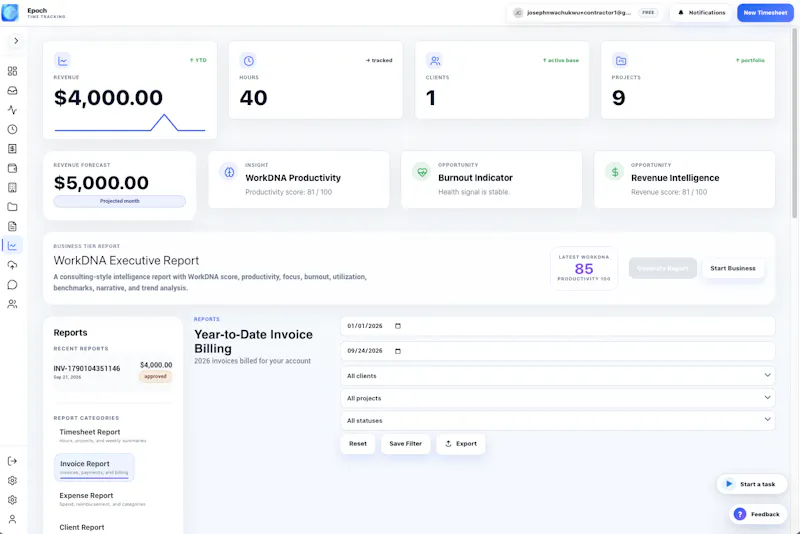This screenshot has width=800, height=534.
Task: Click the Projected month bar
Action: pyautogui.click(x=119, y=201)
